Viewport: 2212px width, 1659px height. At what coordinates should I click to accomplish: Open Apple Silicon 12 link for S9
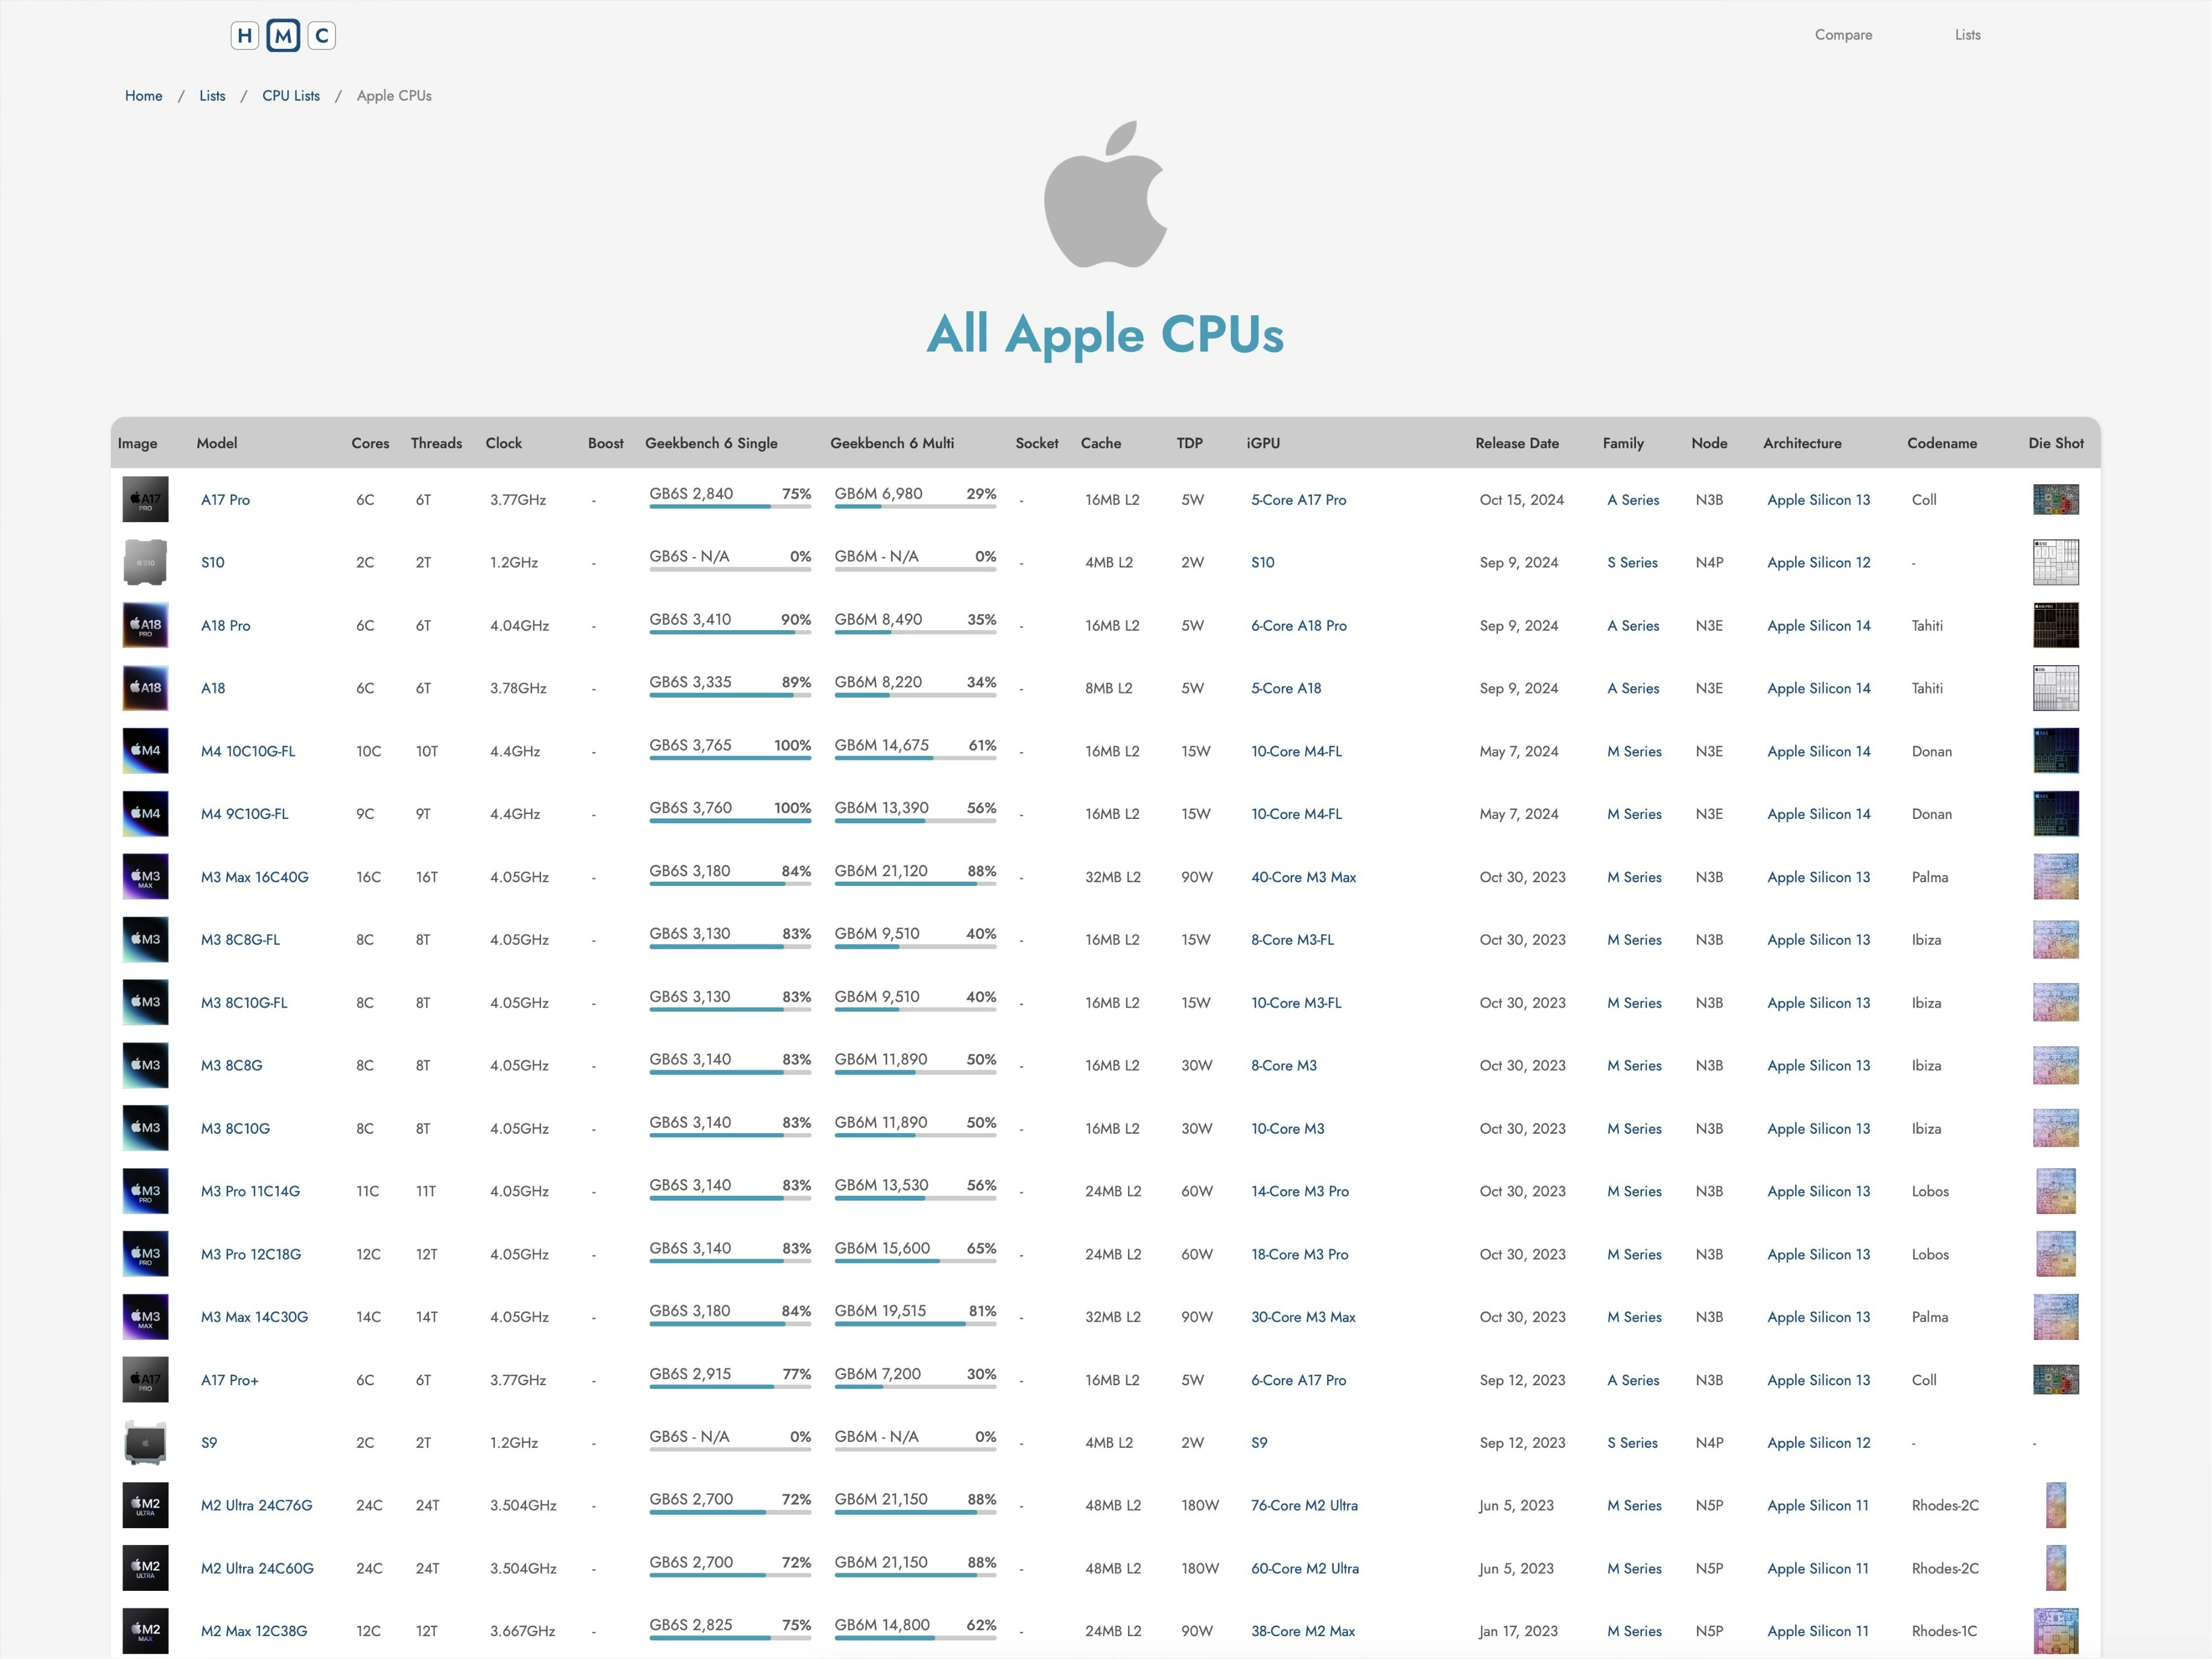(1818, 1443)
